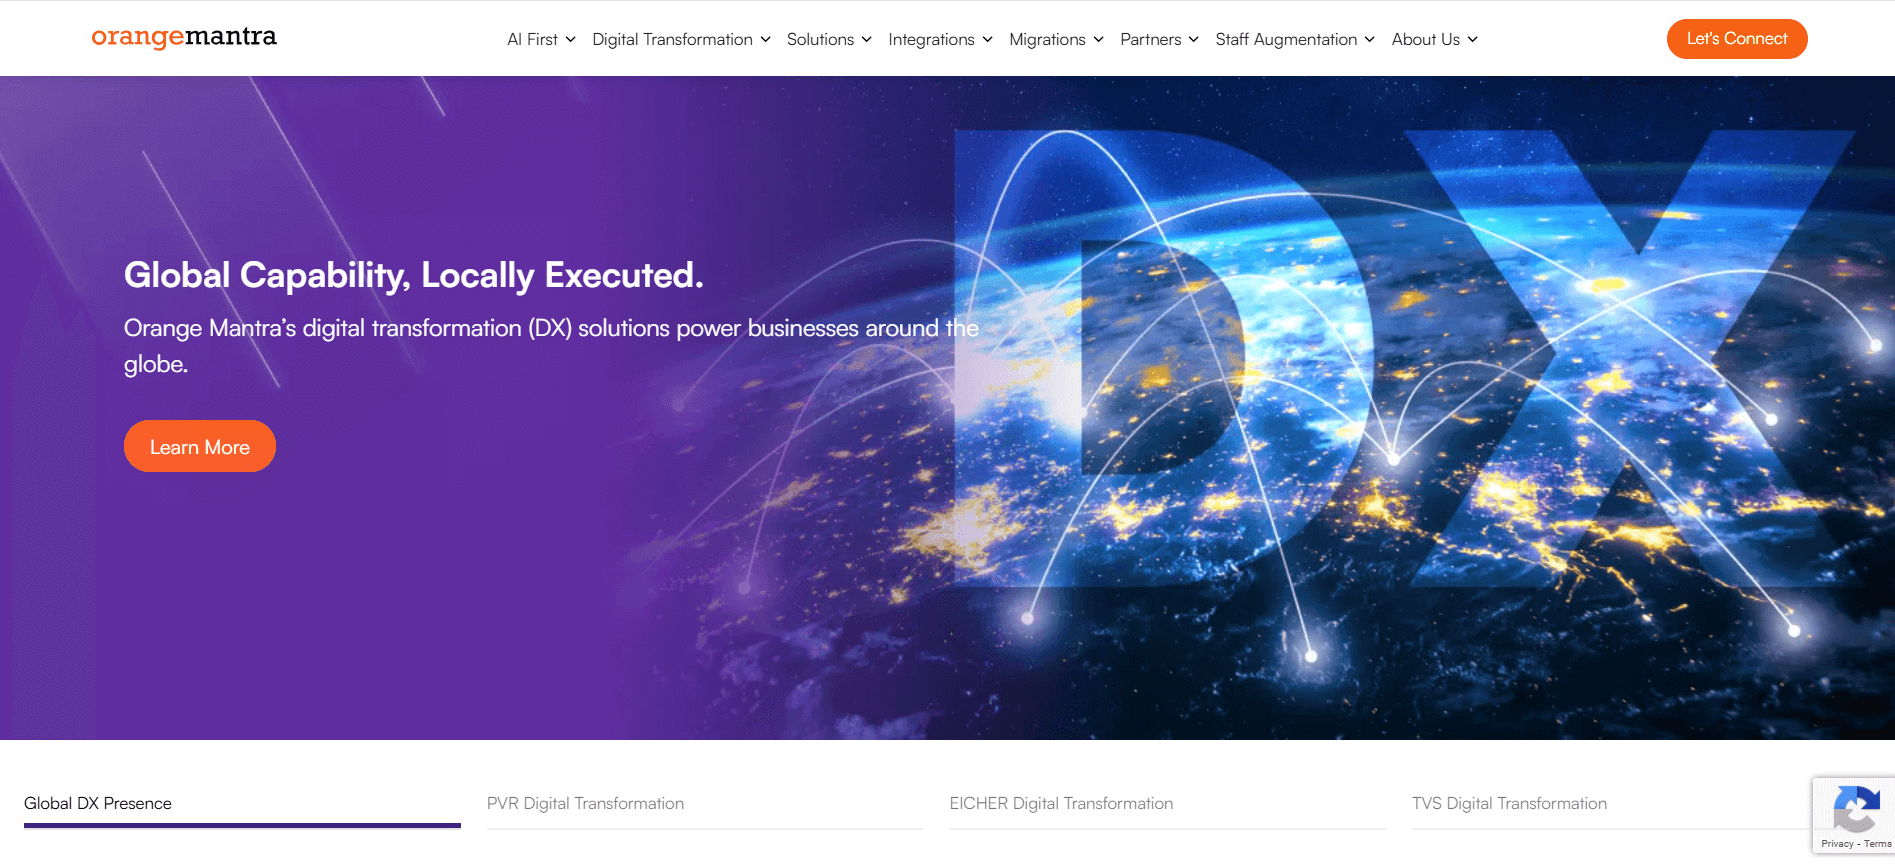Screen dimensions: 1895x864
Task: Expand the Partners dropdown chevron
Action: 1194,40
